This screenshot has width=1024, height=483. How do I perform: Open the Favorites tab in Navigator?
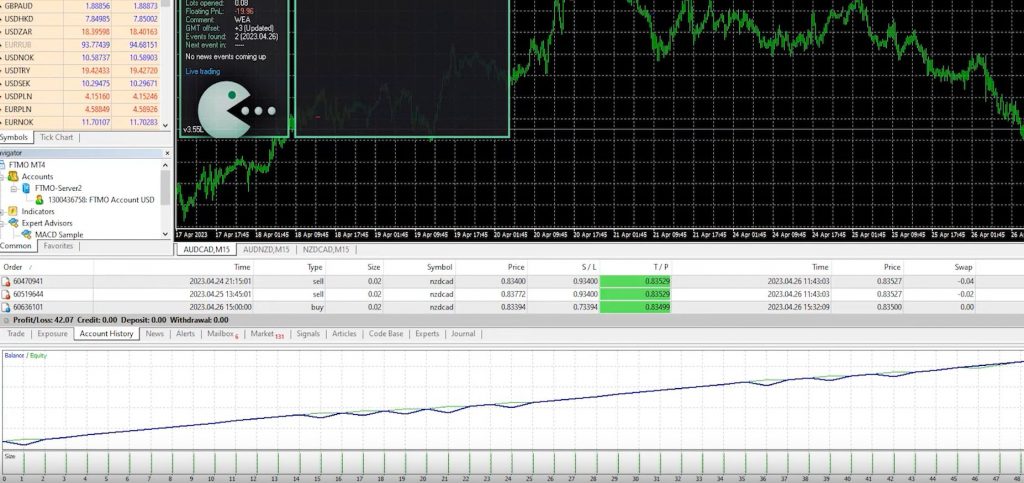pyautogui.click(x=58, y=246)
